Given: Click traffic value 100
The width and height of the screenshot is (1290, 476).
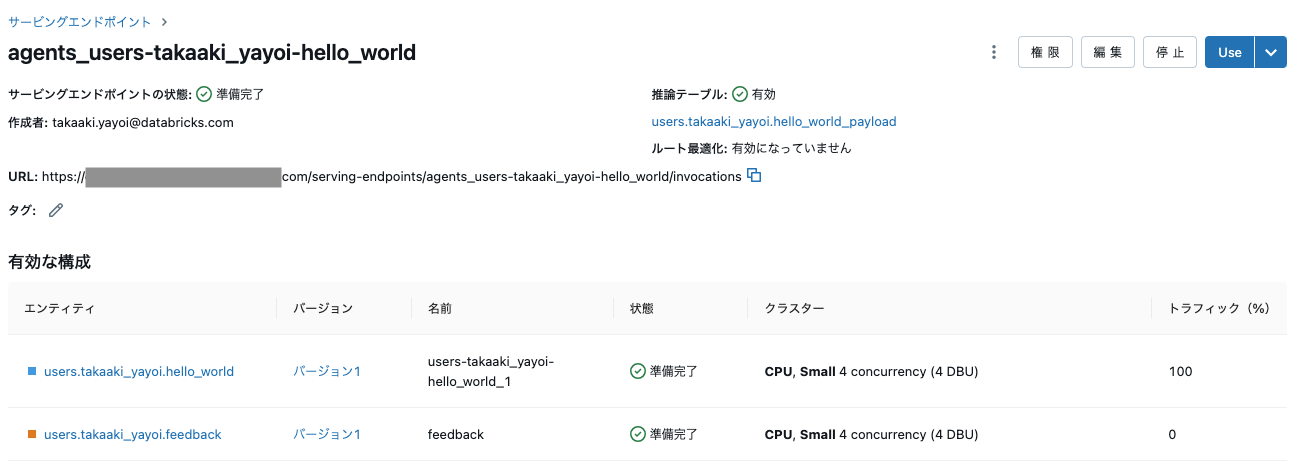Looking at the screenshot, I should (x=1180, y=371).
